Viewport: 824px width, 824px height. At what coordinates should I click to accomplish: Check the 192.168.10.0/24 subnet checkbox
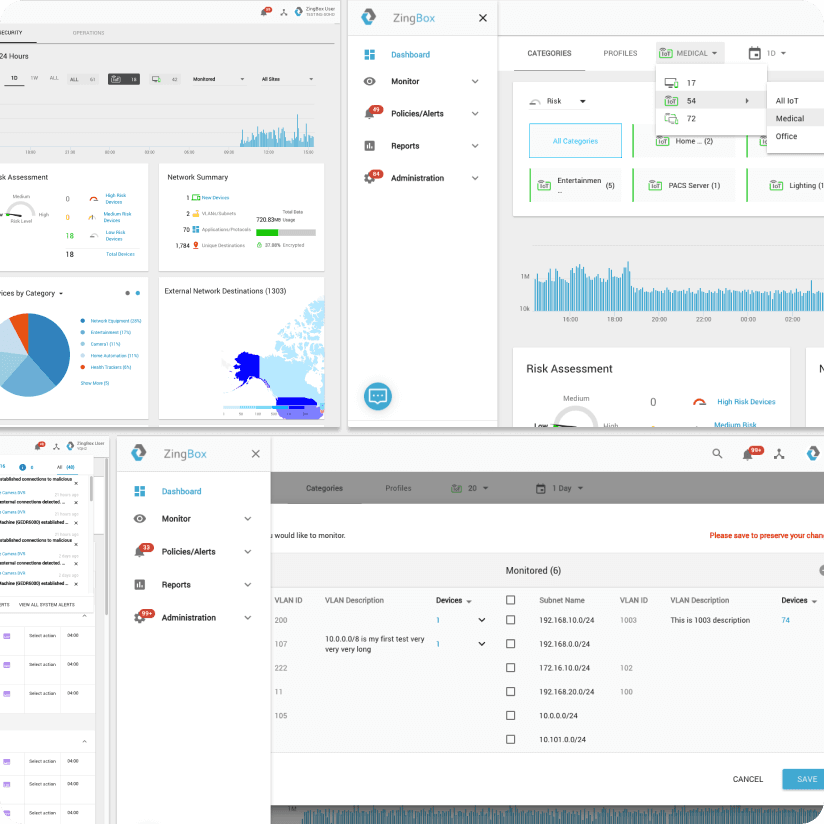point(510,620)
